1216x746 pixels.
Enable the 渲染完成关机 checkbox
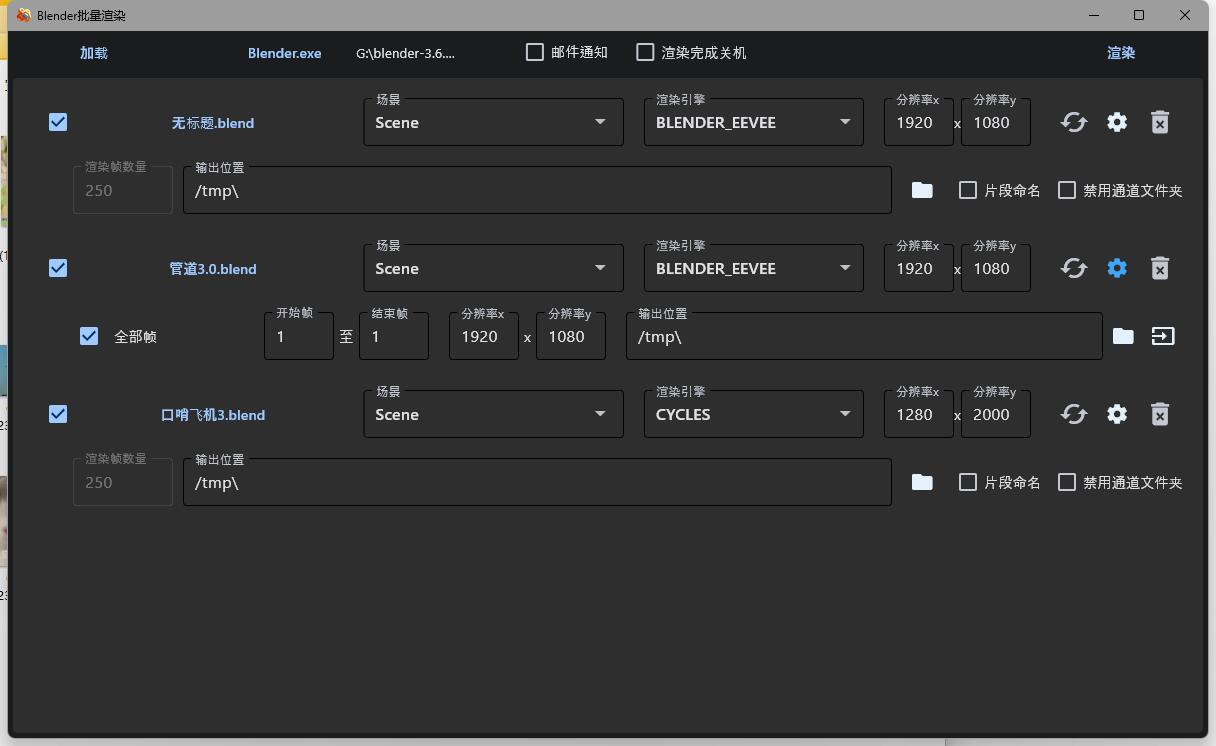pos(646,52)
